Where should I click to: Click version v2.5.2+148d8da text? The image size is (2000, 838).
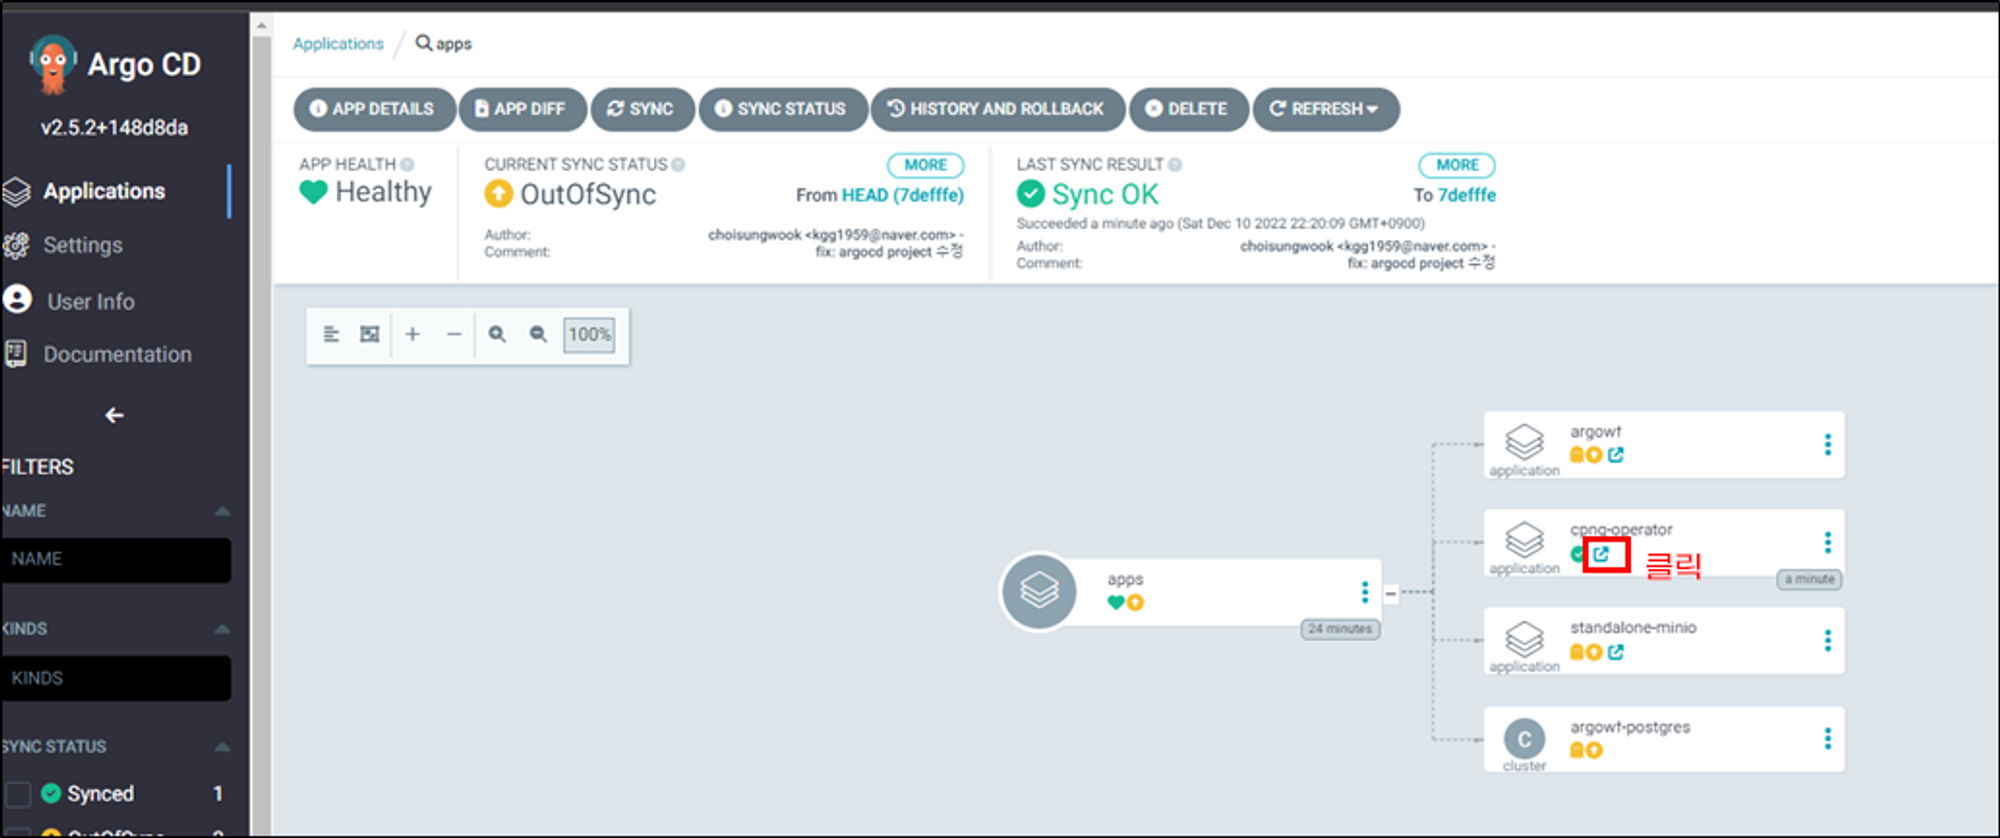pos(114,128)
